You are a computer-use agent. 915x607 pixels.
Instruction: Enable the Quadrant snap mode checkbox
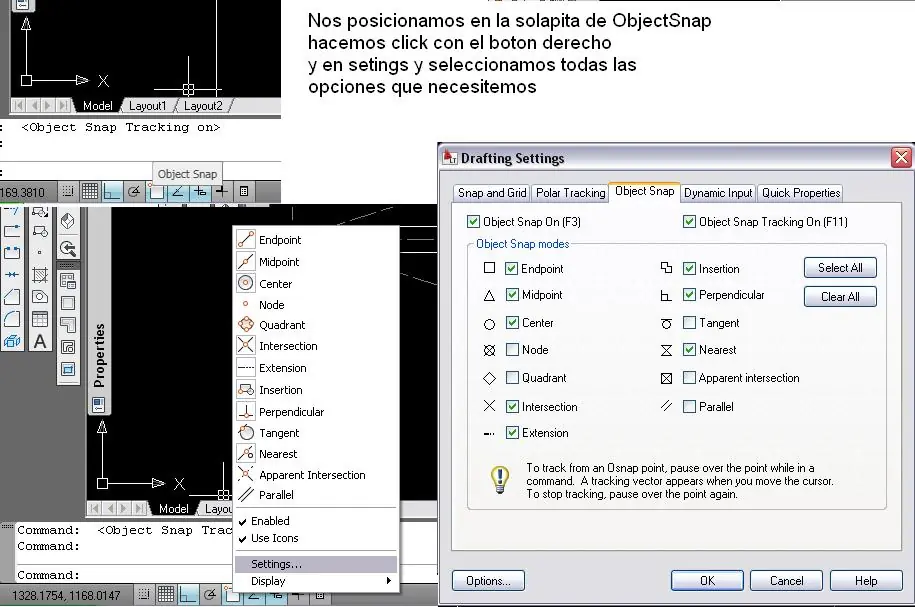[512, 378]
